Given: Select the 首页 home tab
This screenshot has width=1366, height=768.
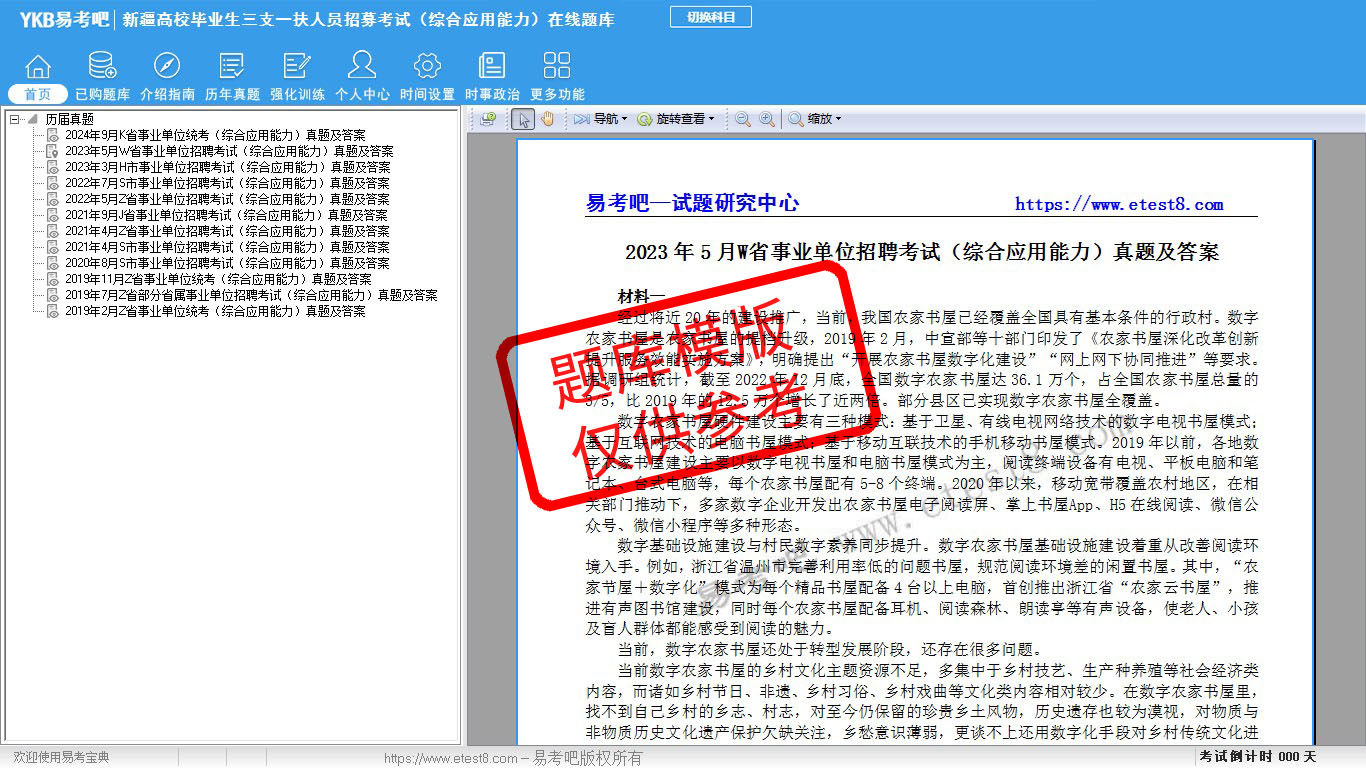Looking at the screenshot, I should pyautogui.click(x=38, y=94).
